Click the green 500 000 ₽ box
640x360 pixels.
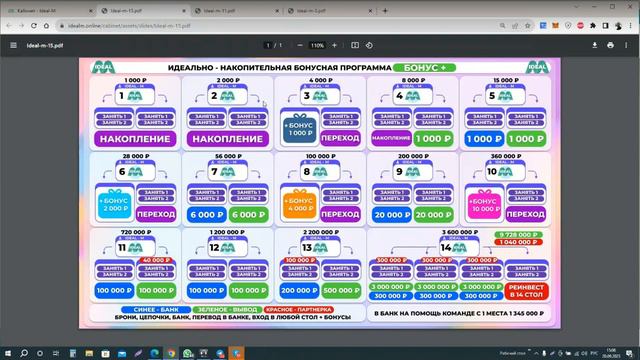pyautogui.click(x=341, y=291)
